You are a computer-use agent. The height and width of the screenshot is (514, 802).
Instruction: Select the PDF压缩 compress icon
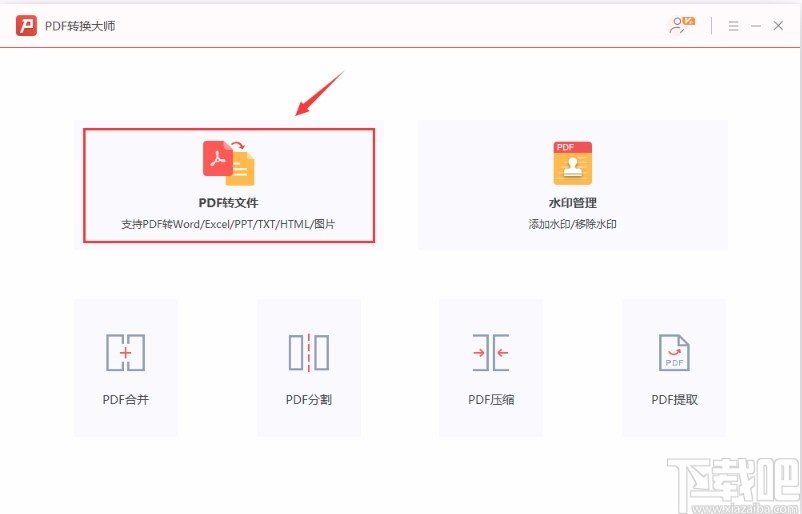(491, 352)
